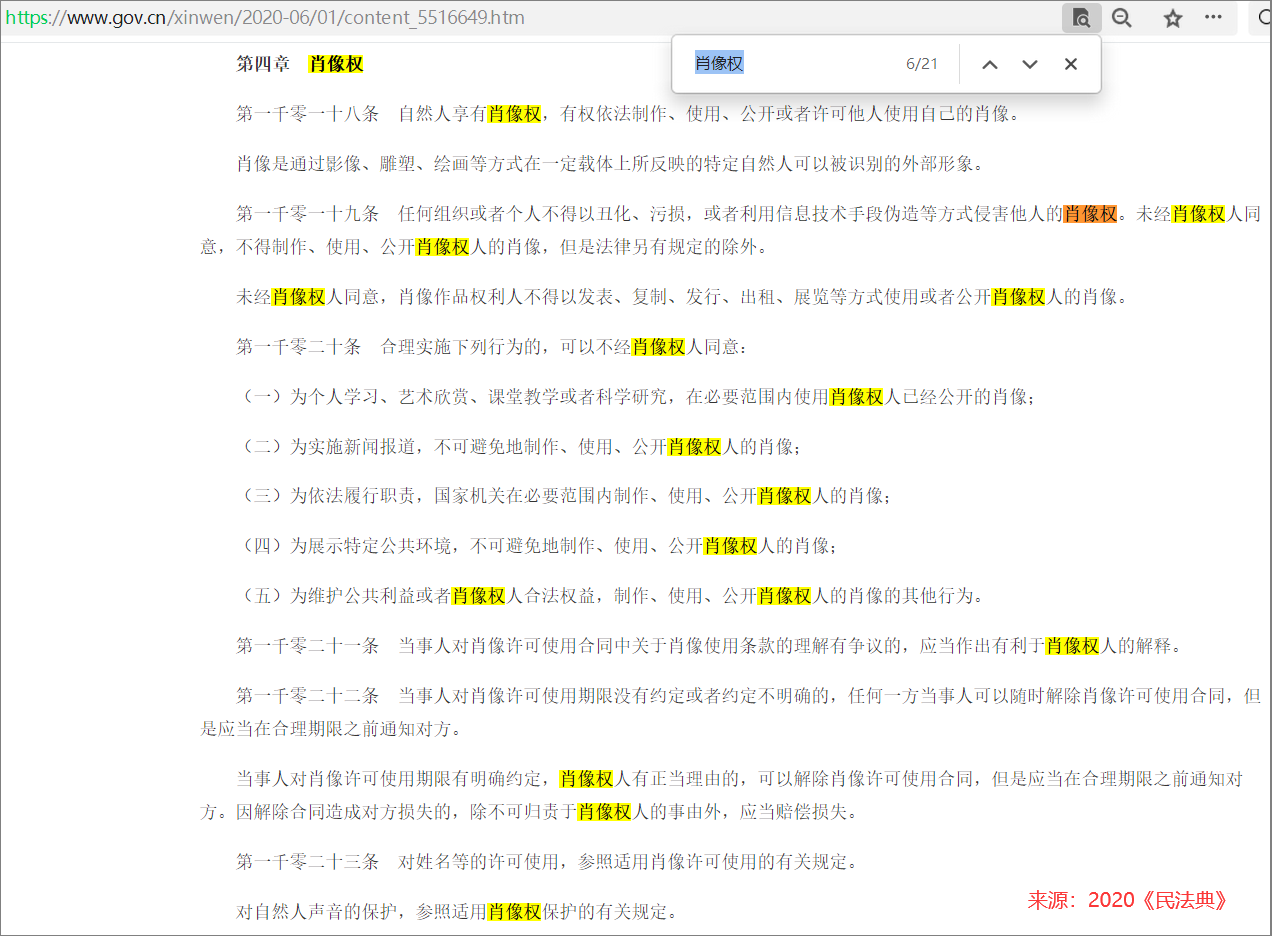Bookmark this page using the star icon

tap(1171, 18)
